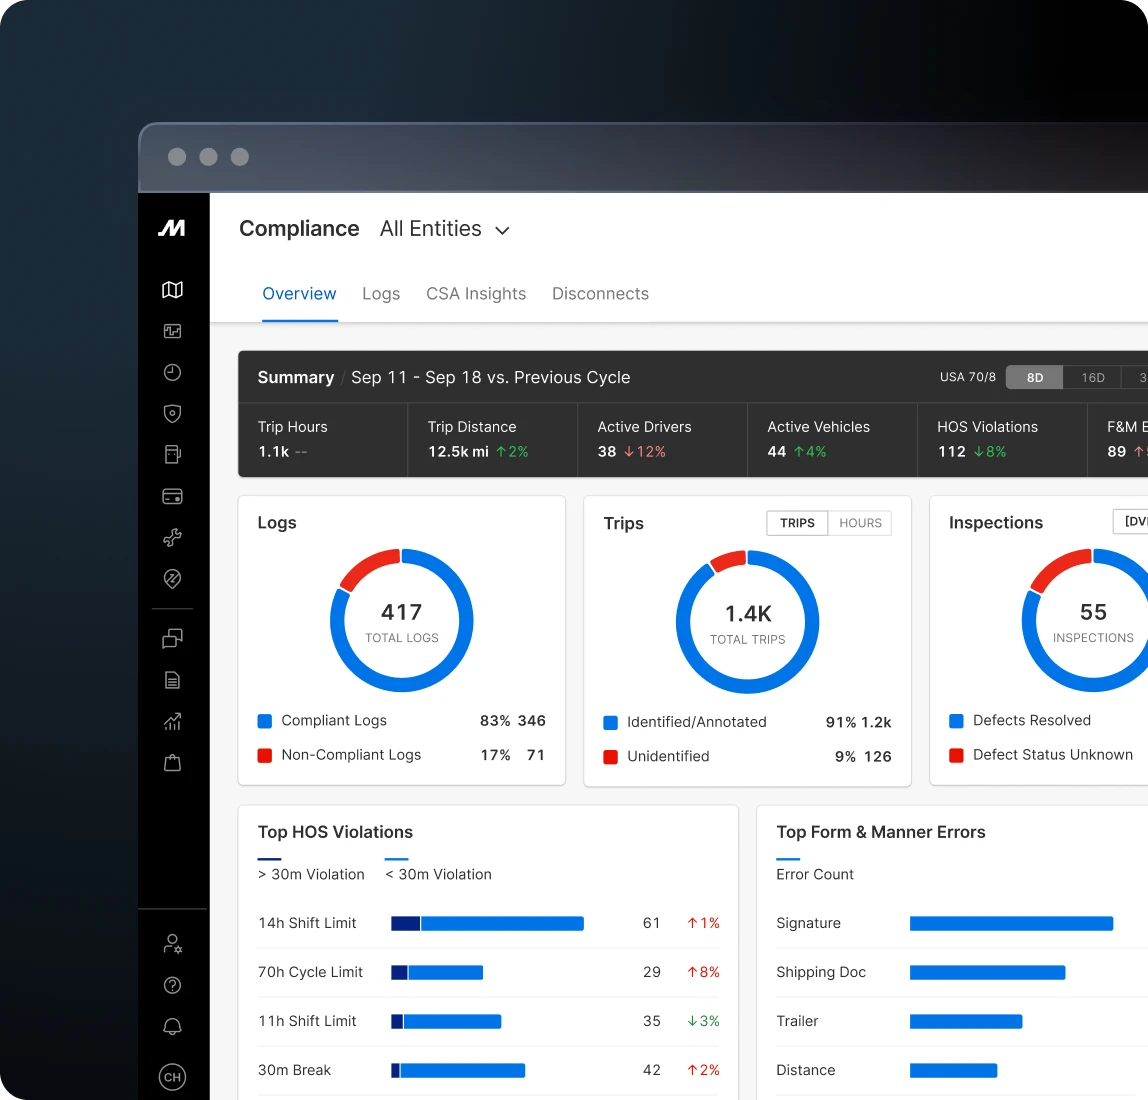Open the notifications bell icon
1148x1100 pixels.
point(172,1027)
